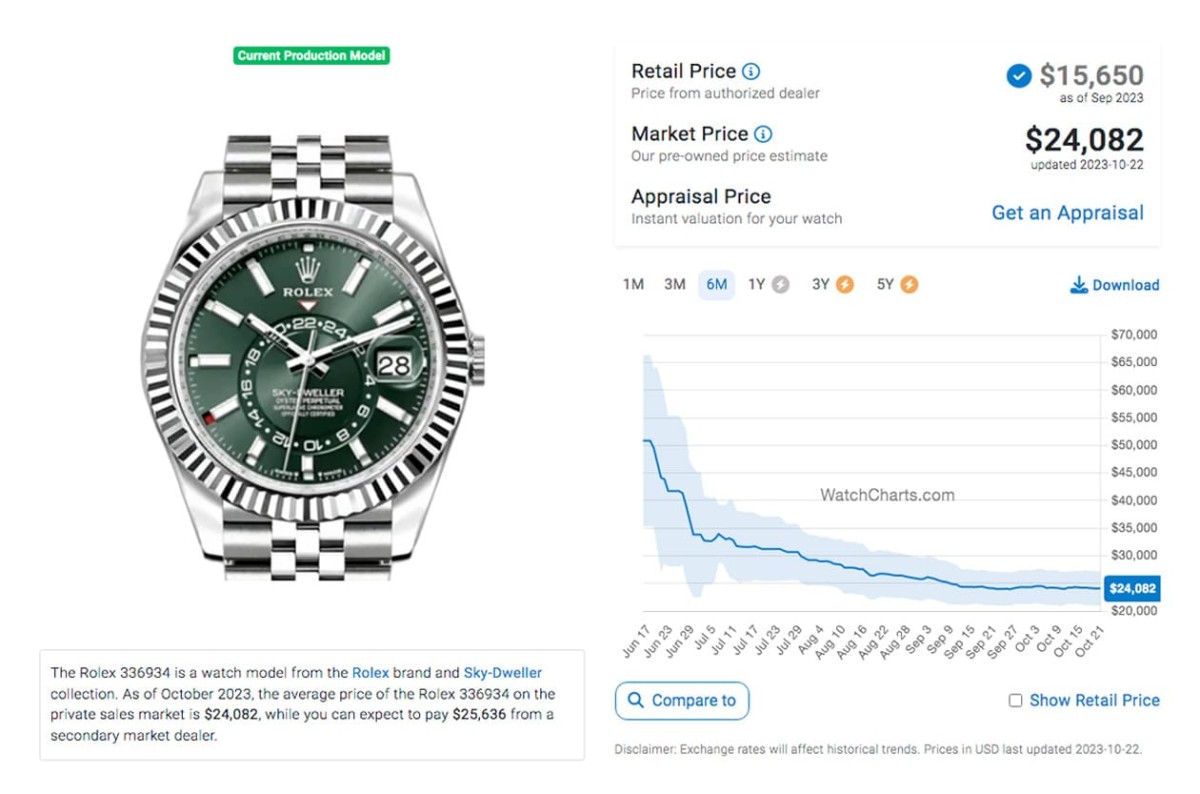Screen dimensions: 1200x794
Task: Click the Current Production Model badge
Action: click(311, 56)
